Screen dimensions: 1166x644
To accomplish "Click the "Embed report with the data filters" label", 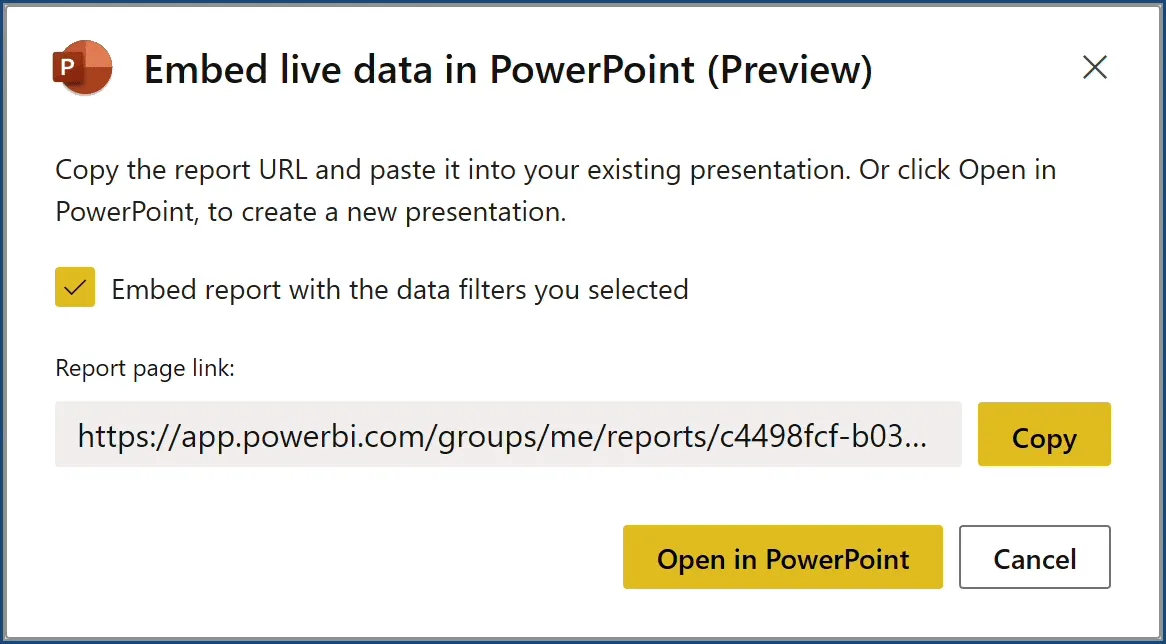I will (399, 290).
